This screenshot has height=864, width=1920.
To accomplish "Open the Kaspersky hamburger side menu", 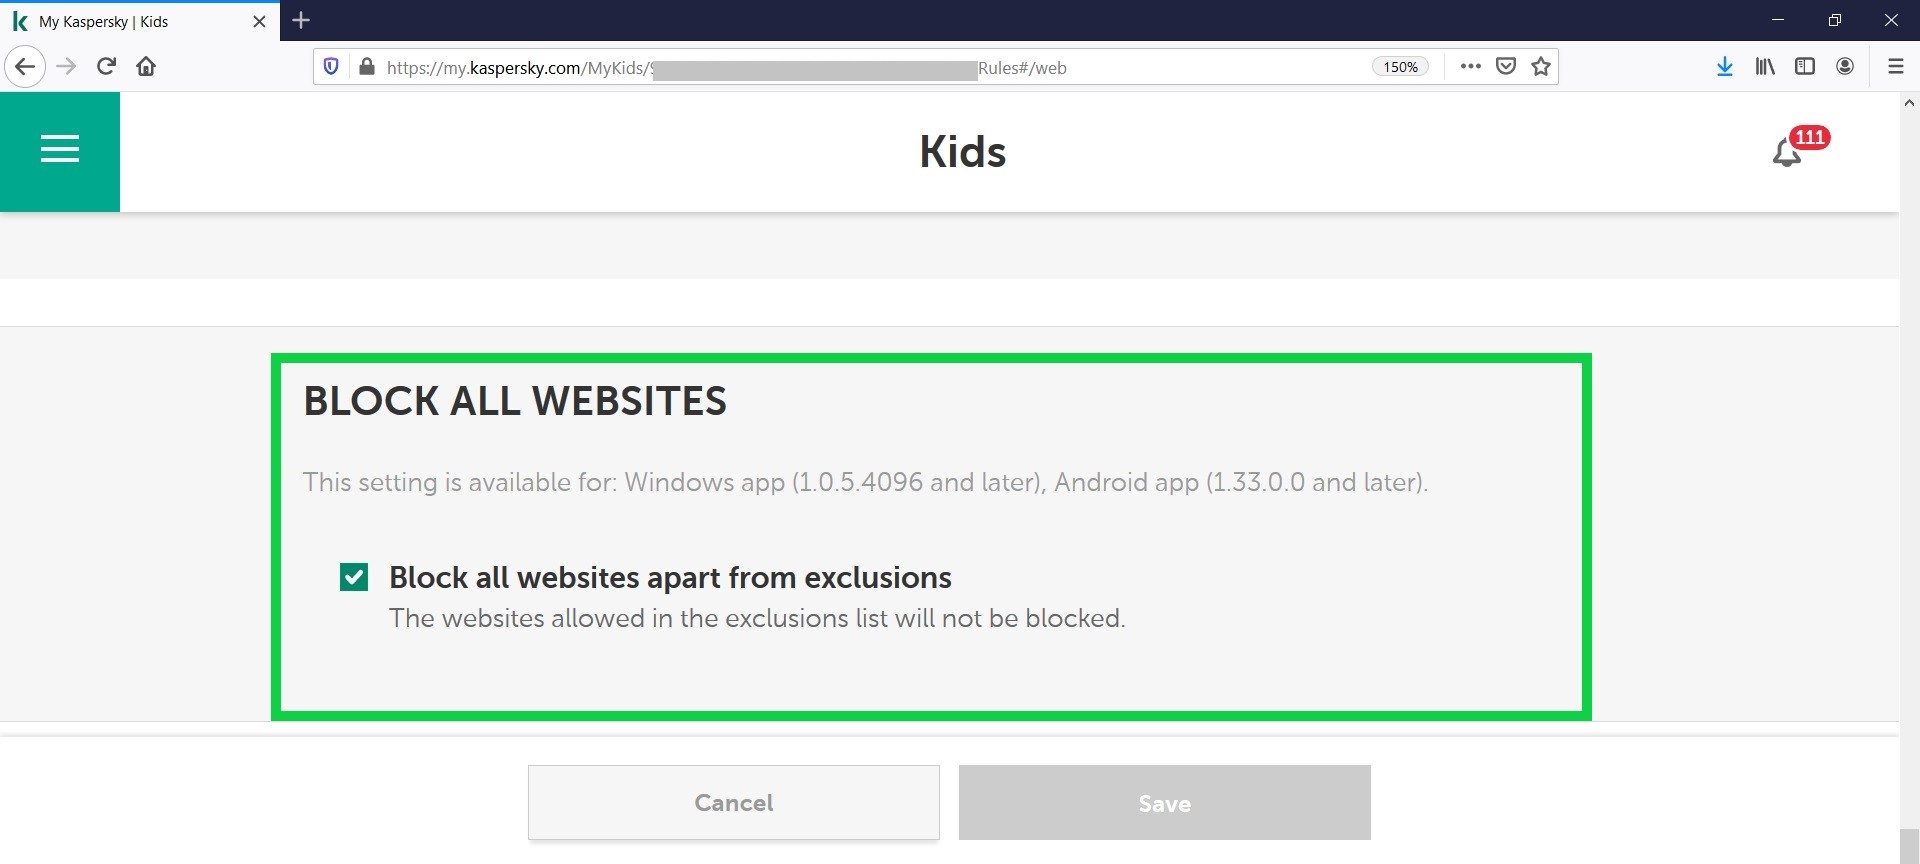I will click(60, 150).
